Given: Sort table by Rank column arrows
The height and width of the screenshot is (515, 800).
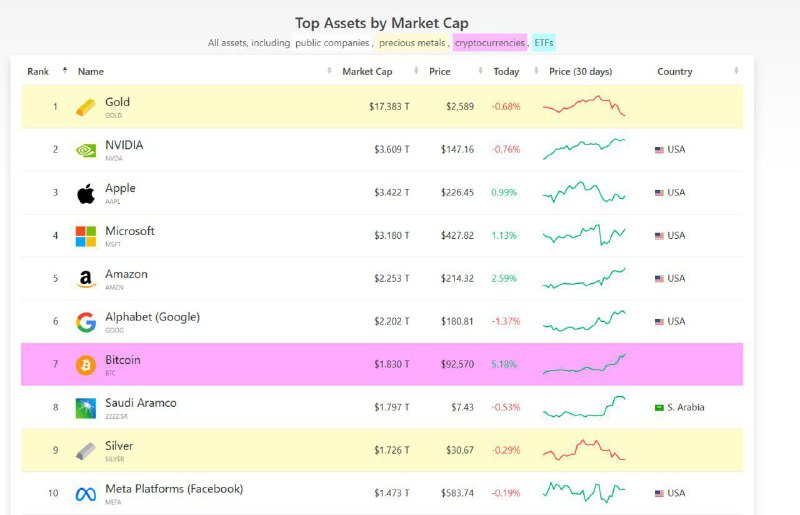Looking at the screenshot, I should click(65, 70).
